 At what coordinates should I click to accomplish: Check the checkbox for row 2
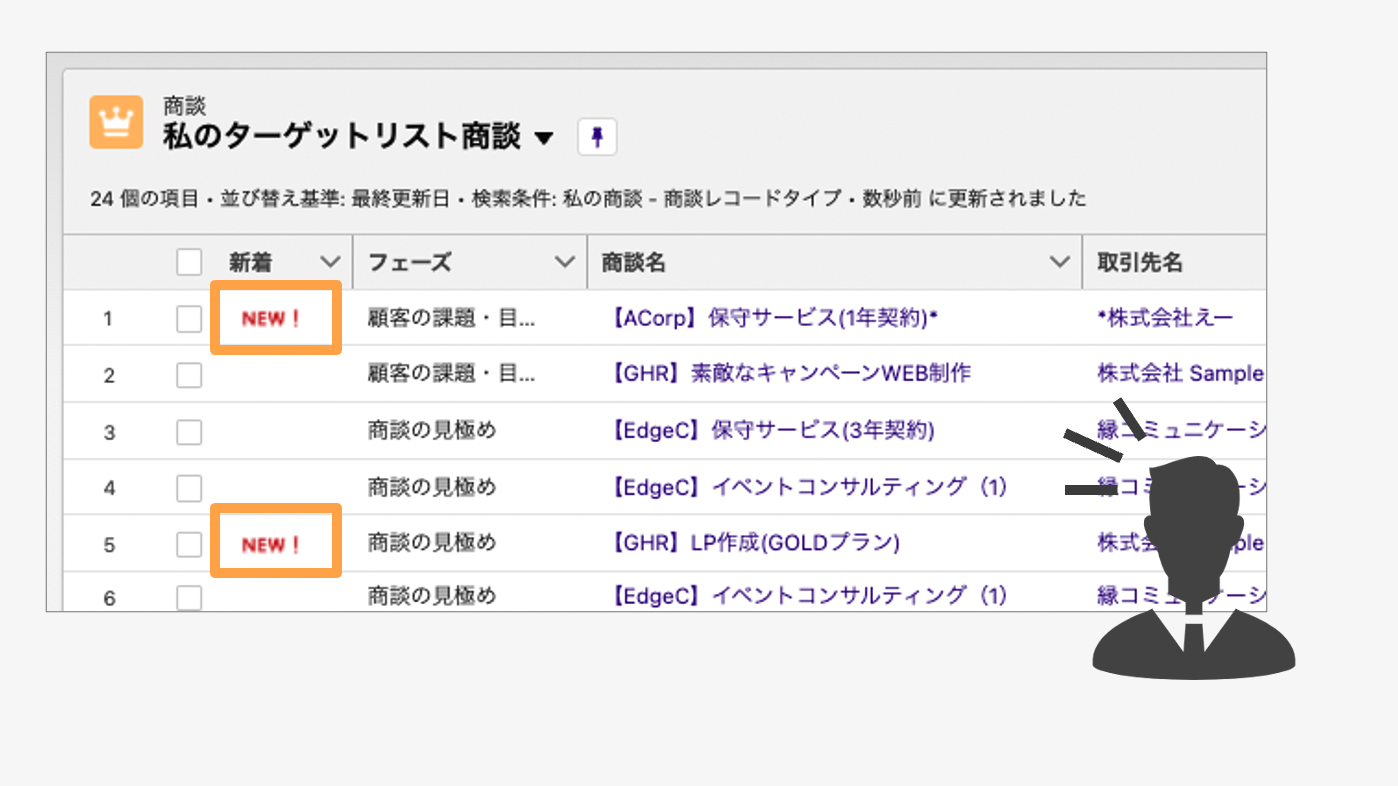(189, 375)
